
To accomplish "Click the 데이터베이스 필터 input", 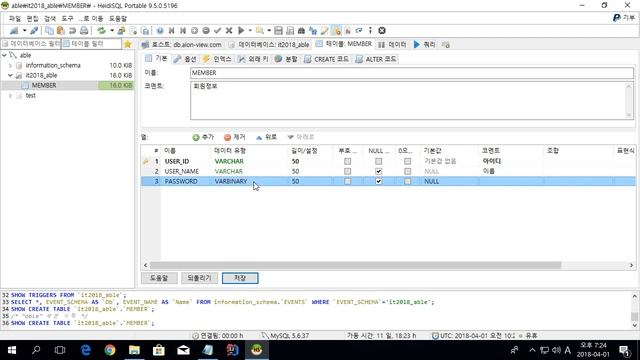I will [31, 44].
